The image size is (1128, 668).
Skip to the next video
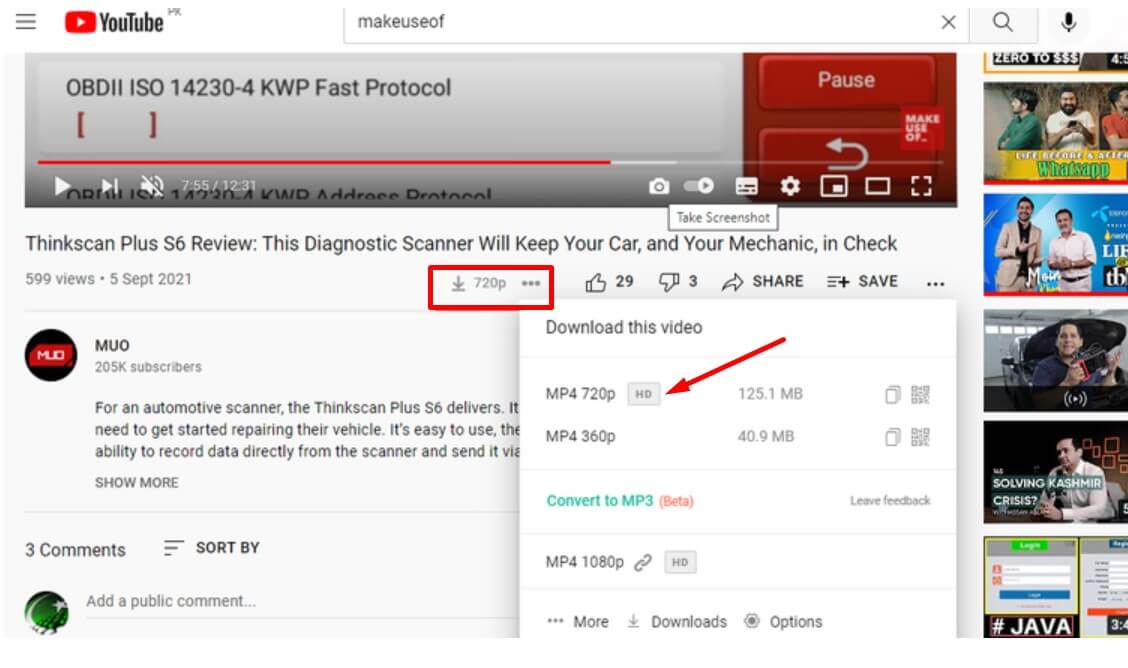pyautogui.click(x=109, y=186)
